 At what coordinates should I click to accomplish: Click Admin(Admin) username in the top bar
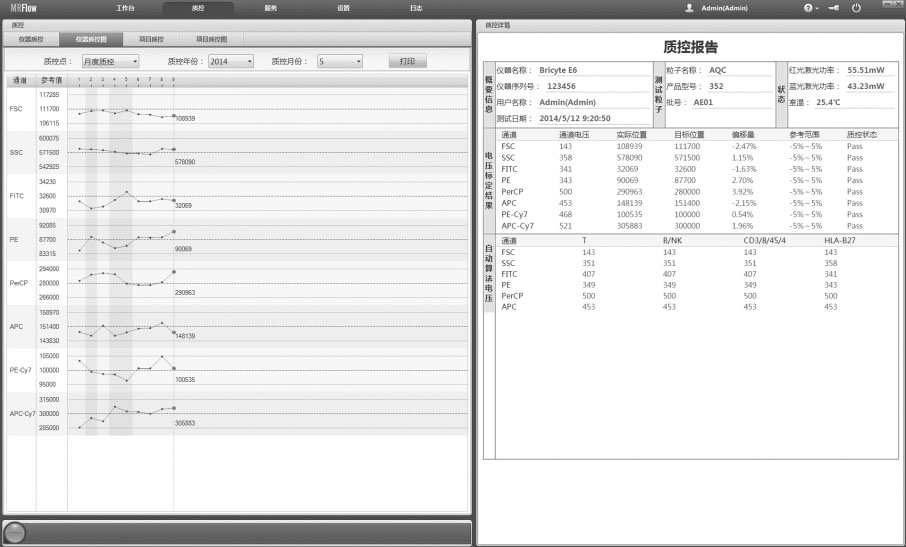(724, 8)
